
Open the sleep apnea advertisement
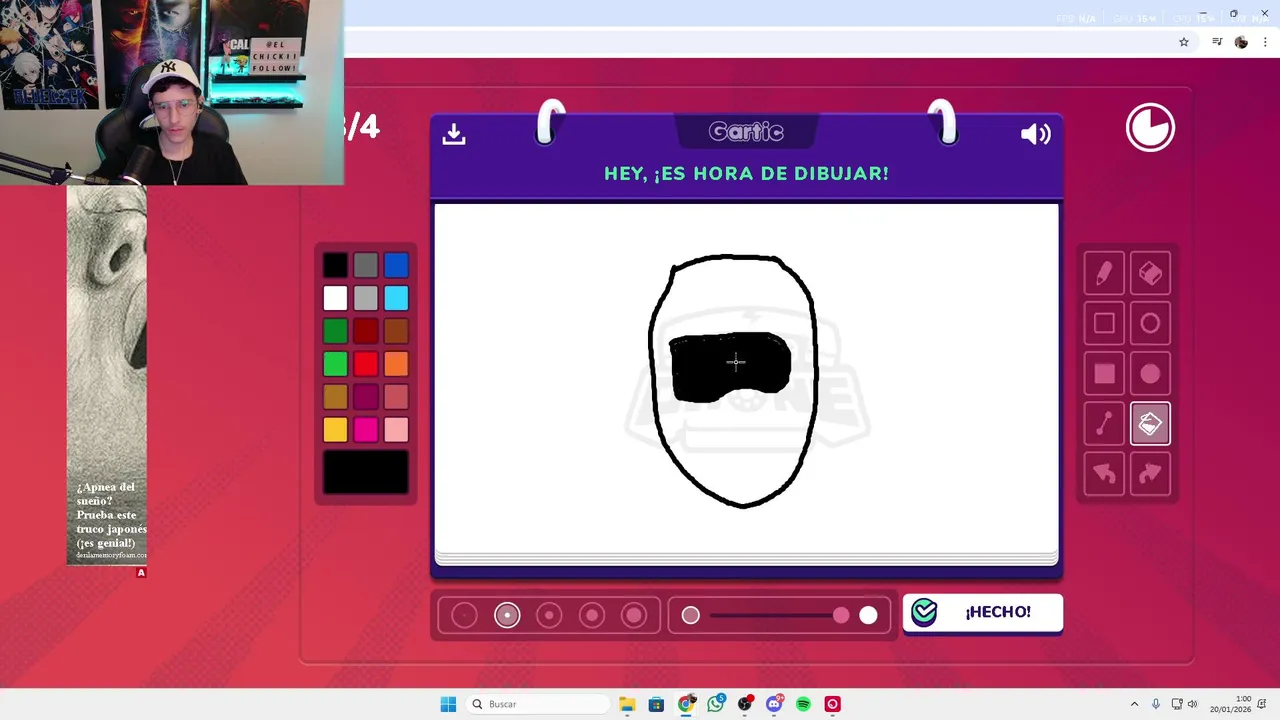coord(107,375)
